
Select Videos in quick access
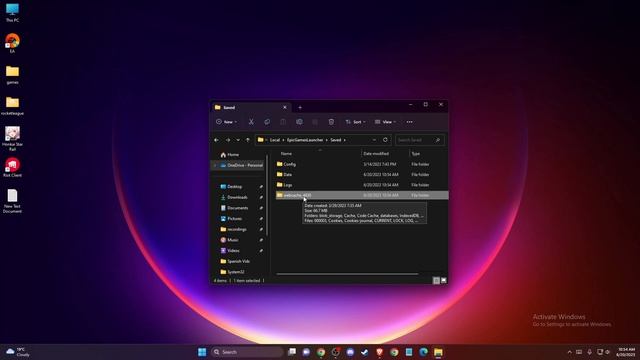point(233,251)
